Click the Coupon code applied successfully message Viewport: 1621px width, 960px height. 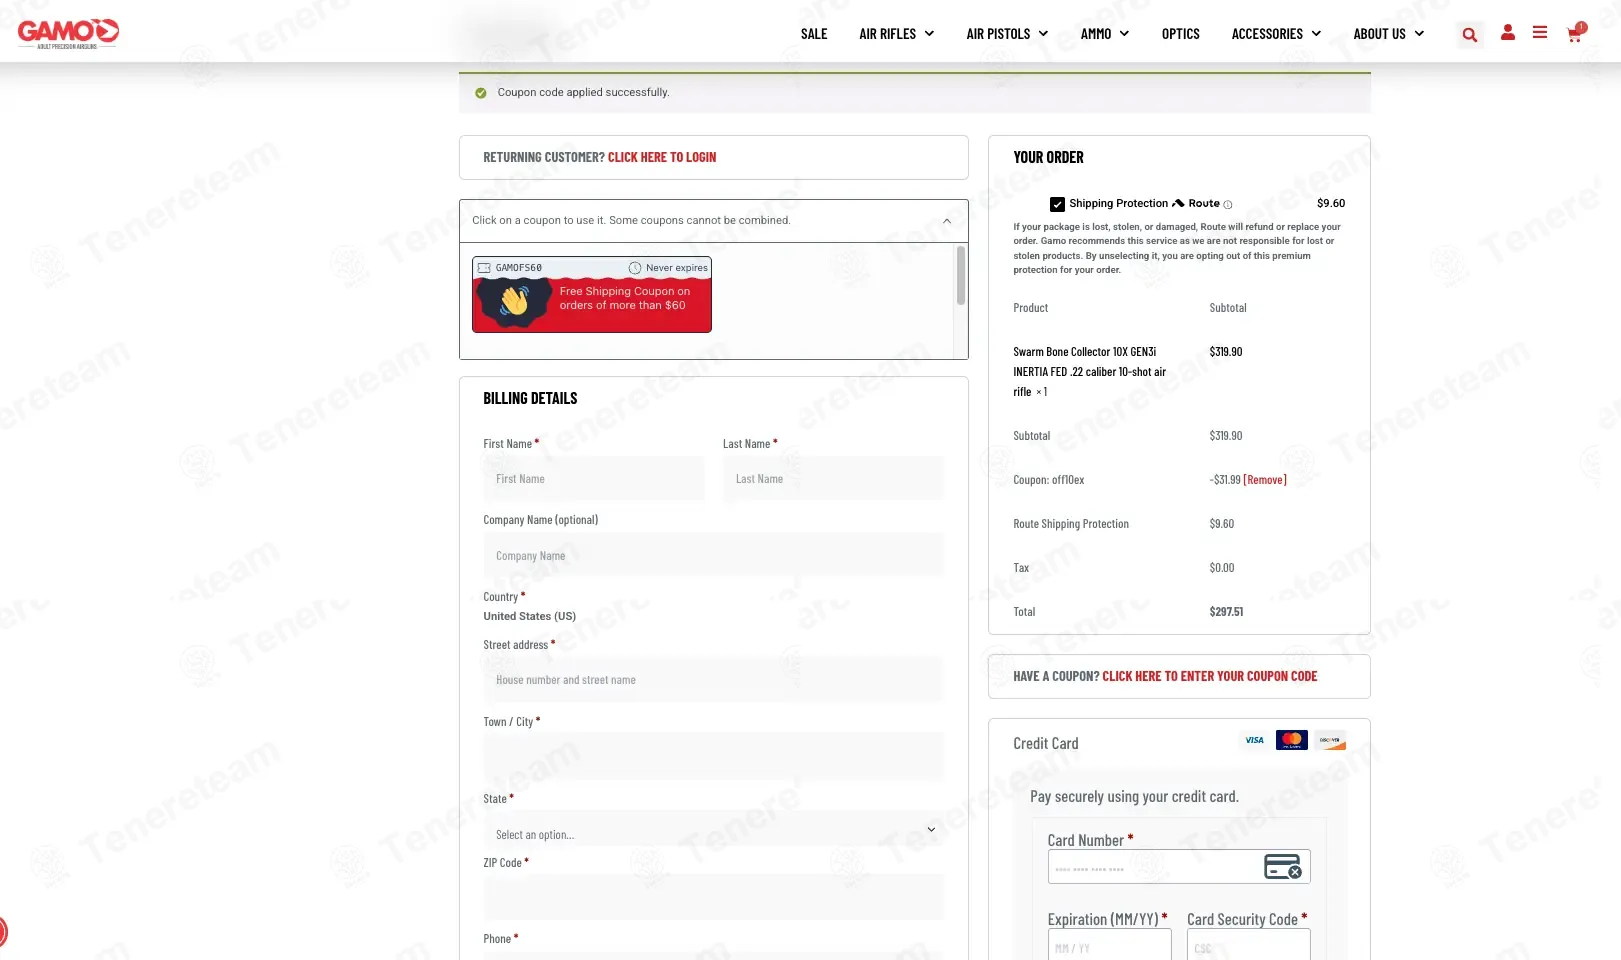point(583,93)
